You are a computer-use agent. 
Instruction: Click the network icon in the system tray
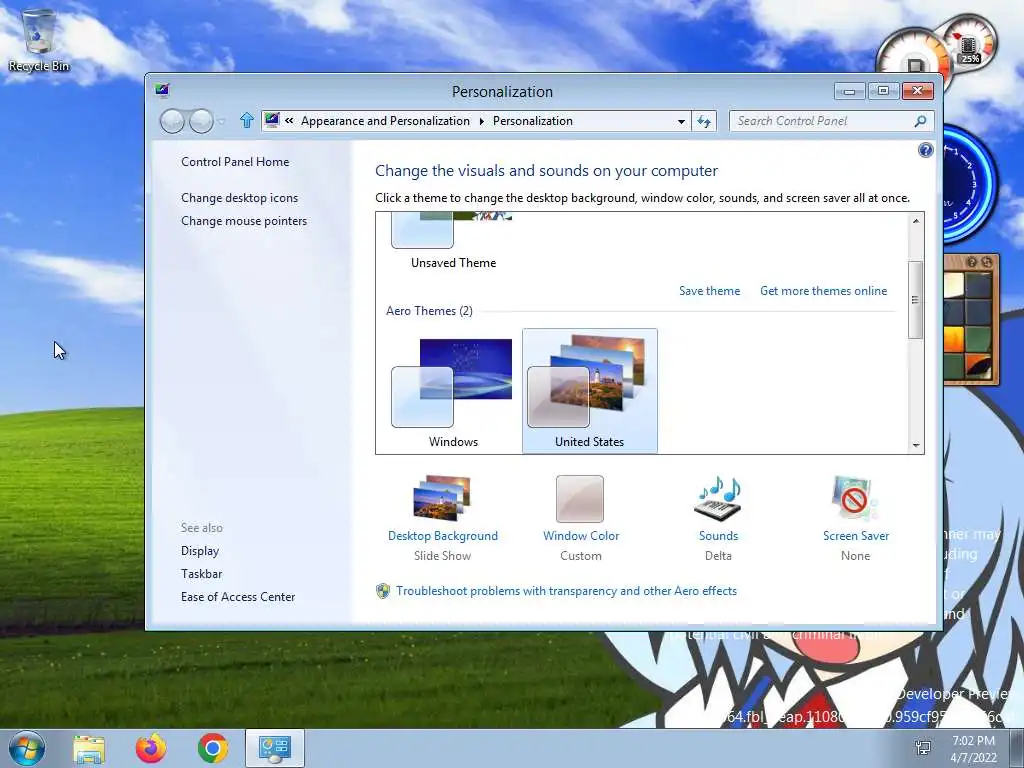click(923, 748)
